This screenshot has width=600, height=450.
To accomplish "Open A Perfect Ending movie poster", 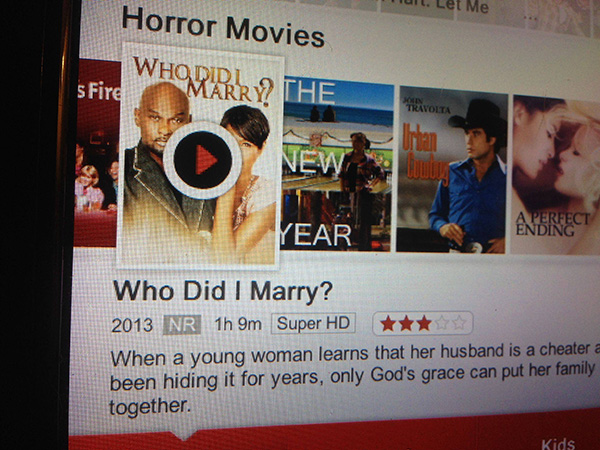I will pyautogui.click(x=556, y=175).
